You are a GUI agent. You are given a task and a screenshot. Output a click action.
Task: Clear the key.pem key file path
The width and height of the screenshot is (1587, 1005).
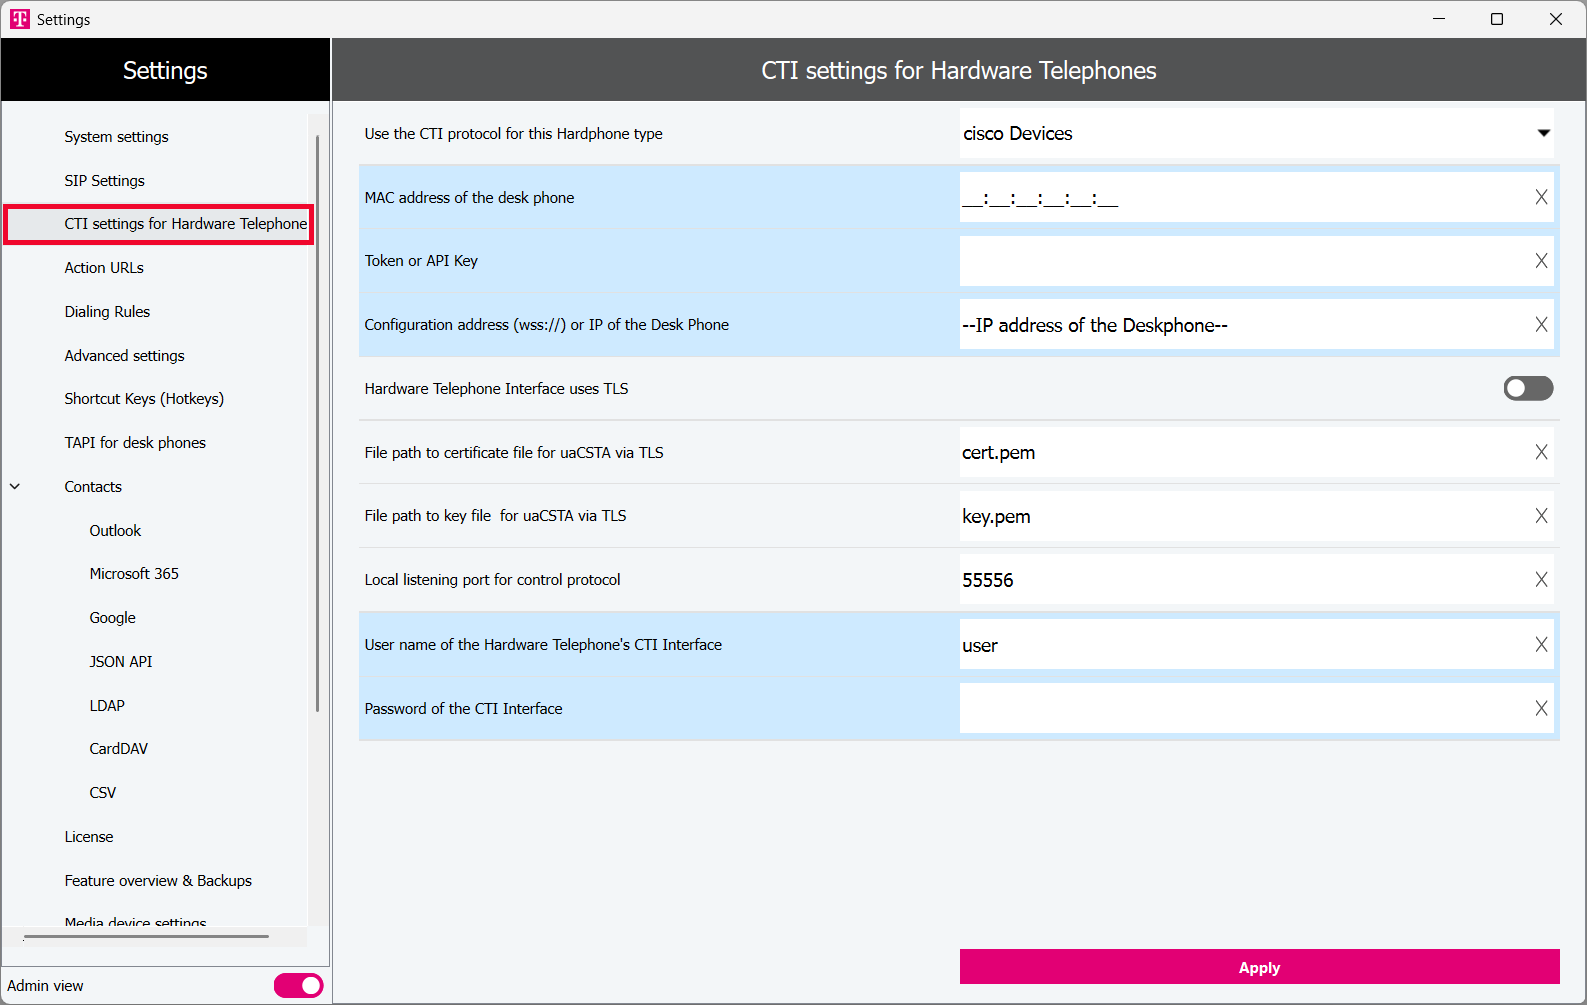[x=1541, y=516]
